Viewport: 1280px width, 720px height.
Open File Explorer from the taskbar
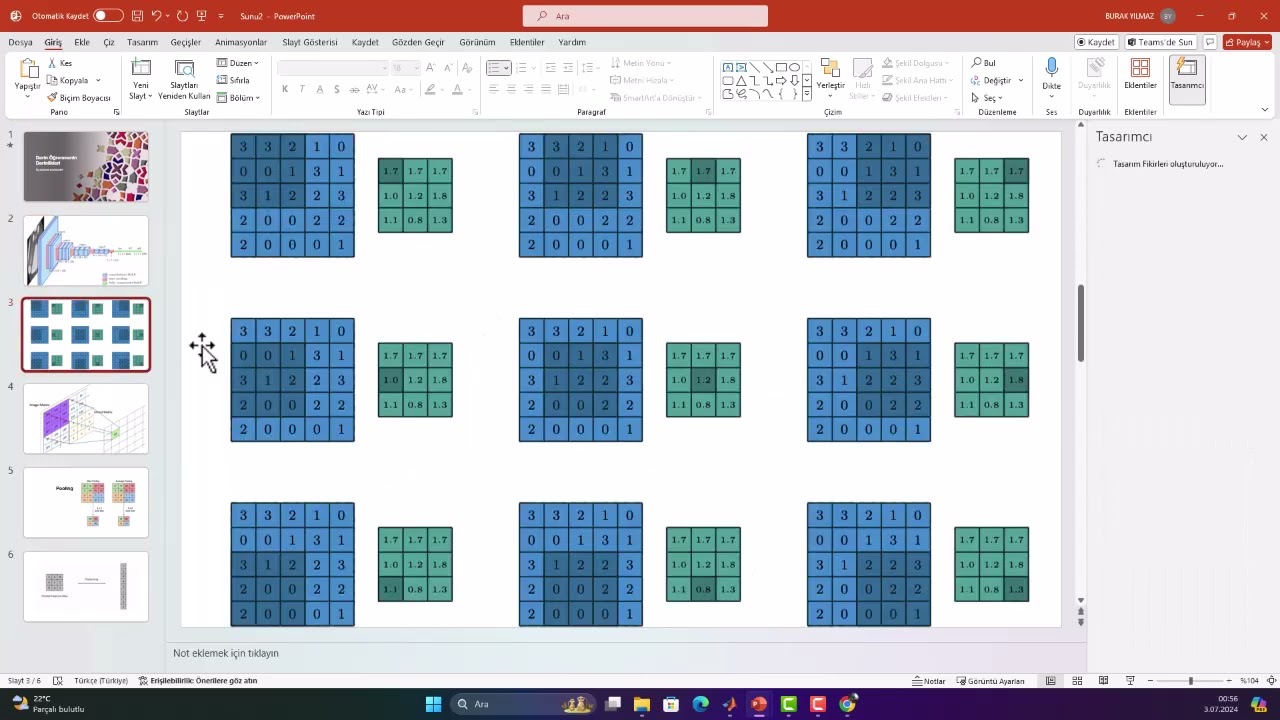(x=642, y=704)
